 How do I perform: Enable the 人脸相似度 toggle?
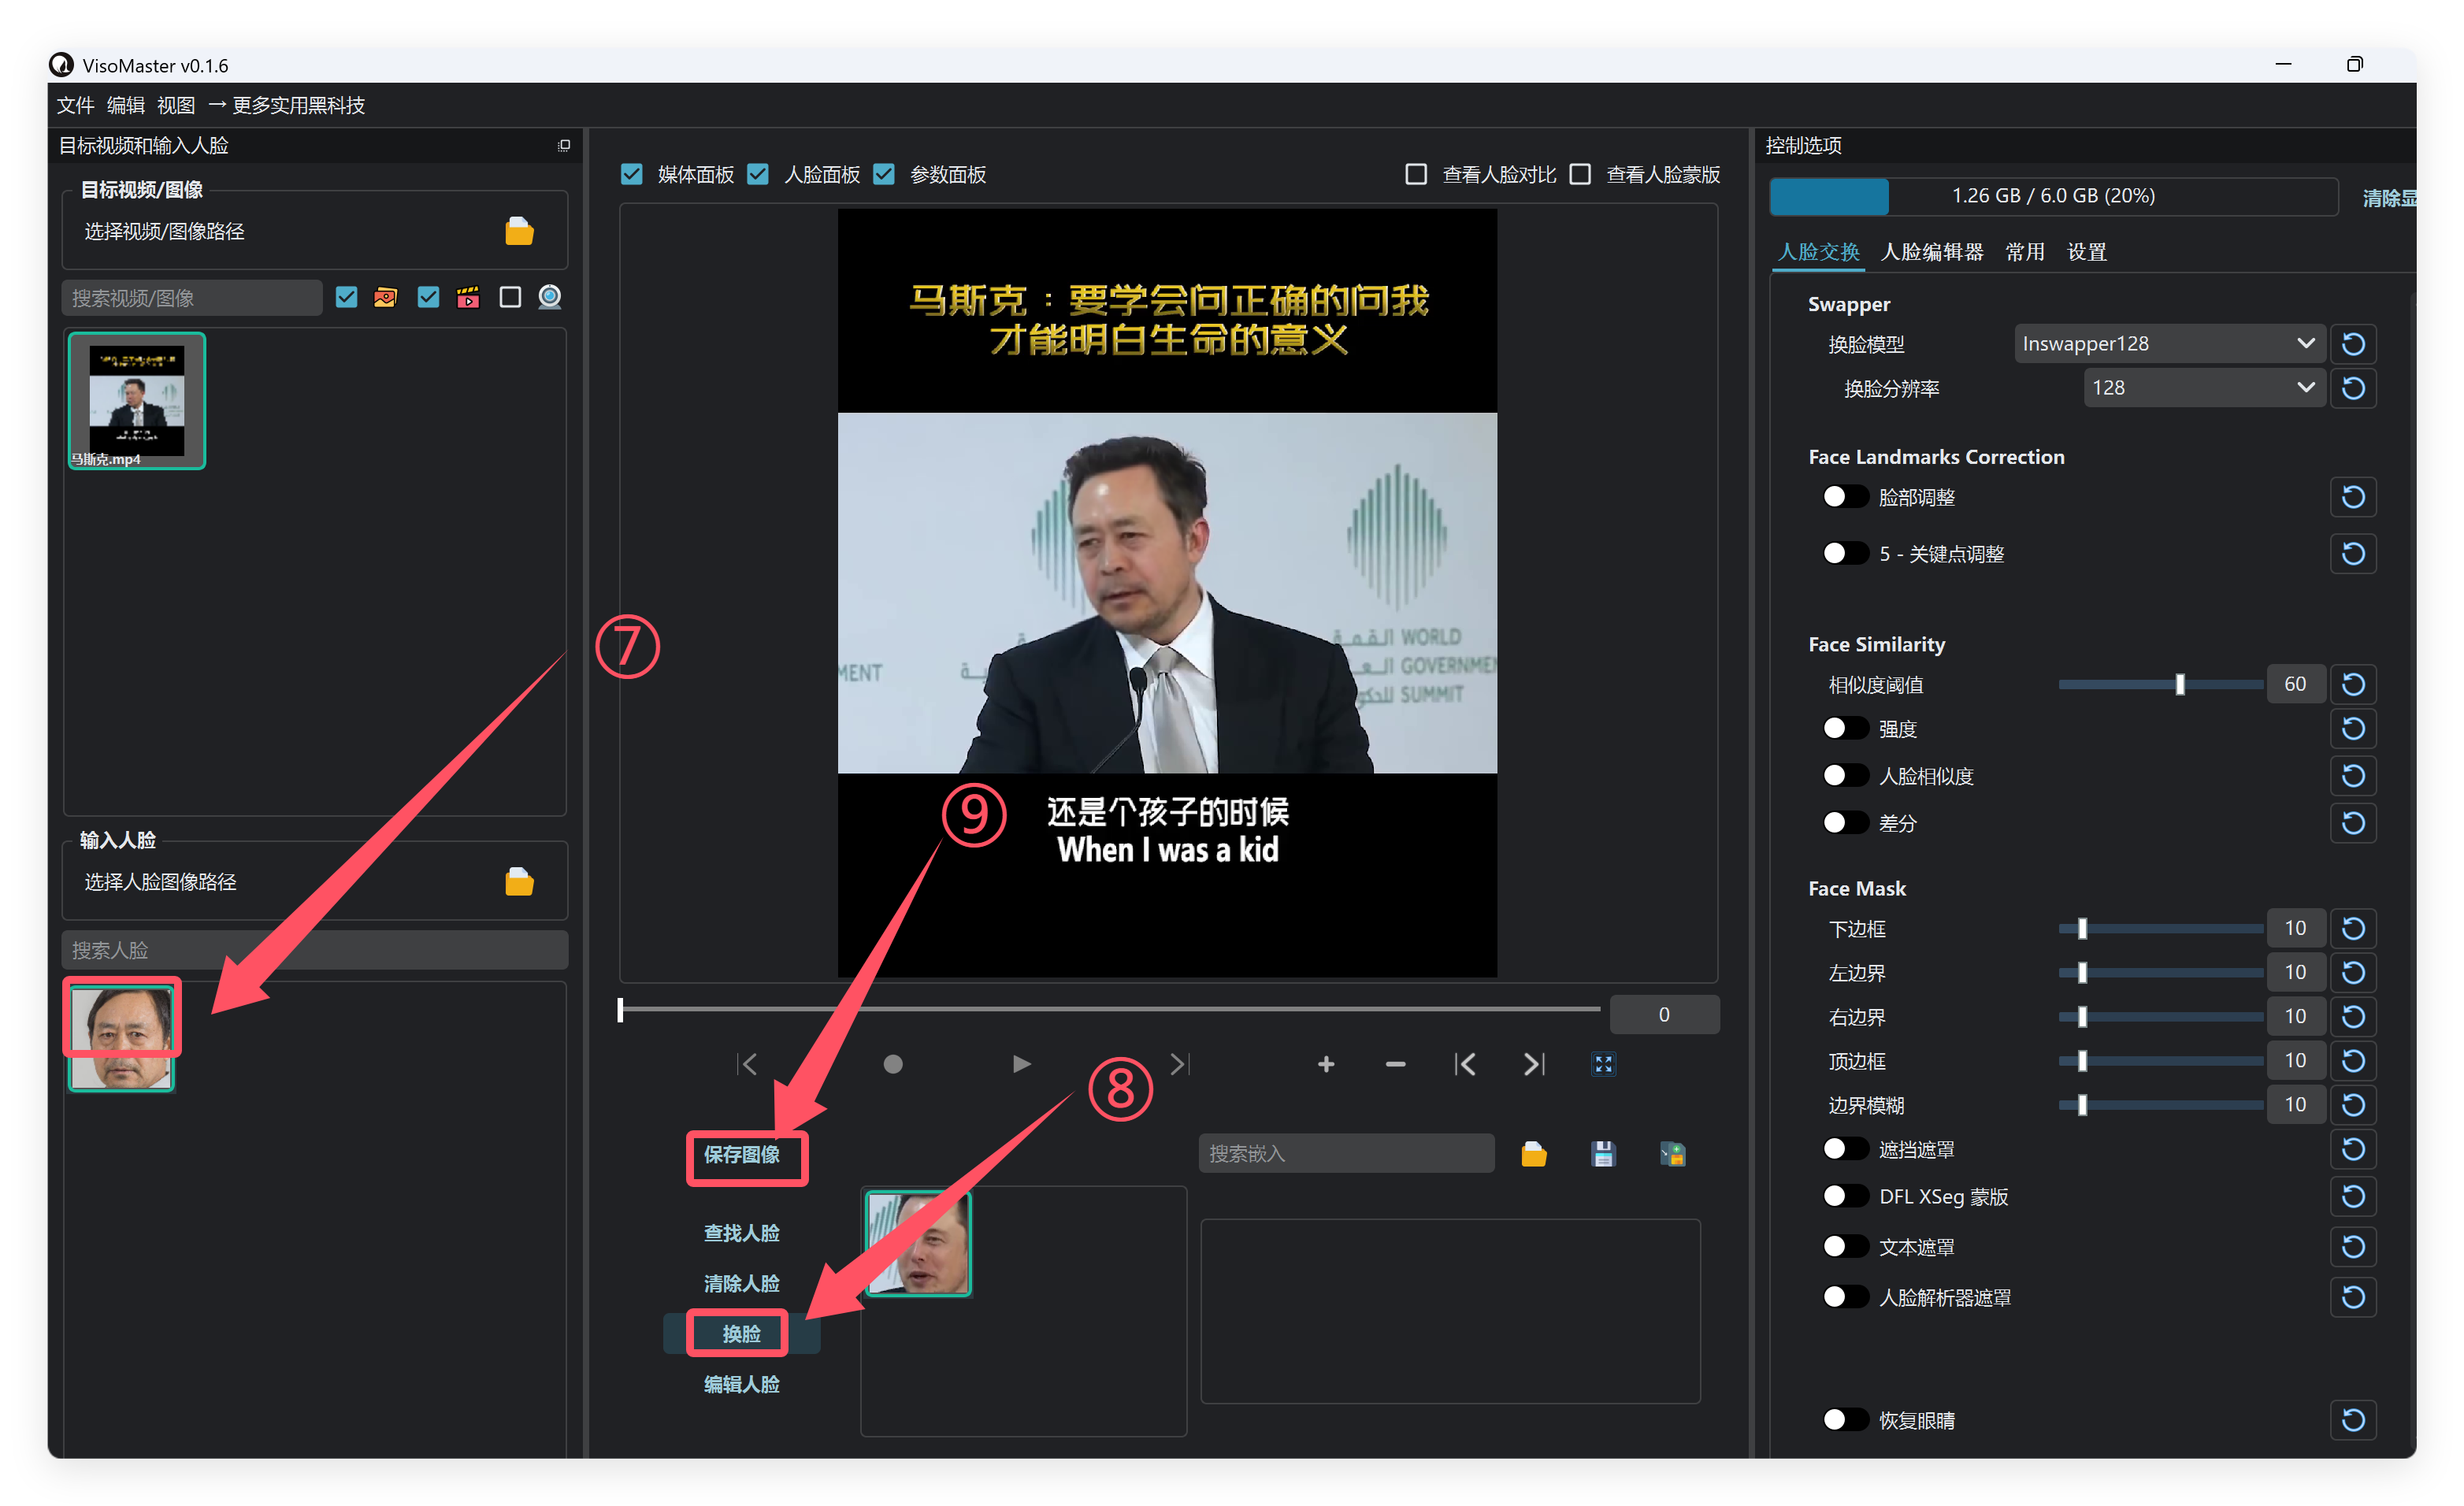pyautogui.click(x=1845, y=776)
